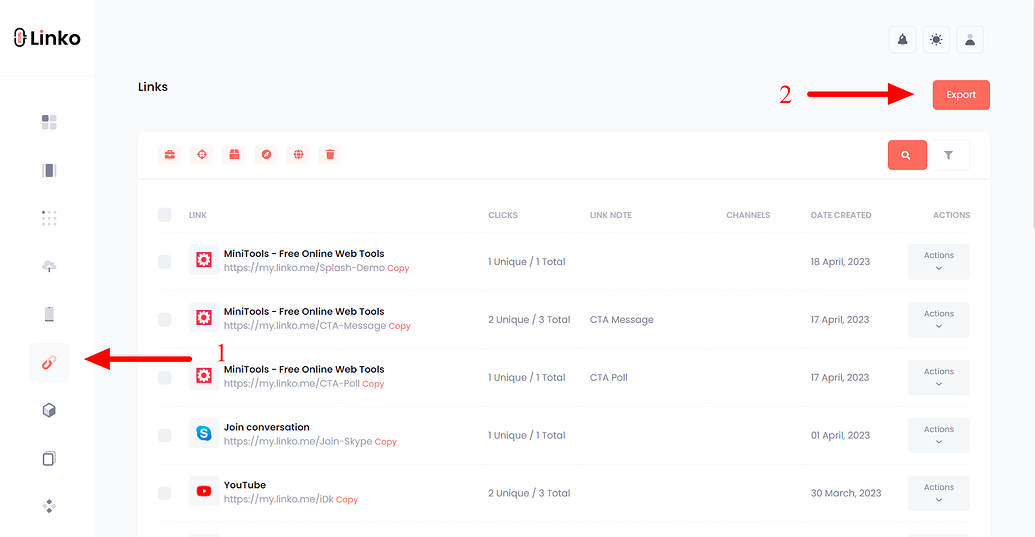Click the cube box sidebar icon
This screenshot has width=1035, height=537.
(x=49, y=410)
